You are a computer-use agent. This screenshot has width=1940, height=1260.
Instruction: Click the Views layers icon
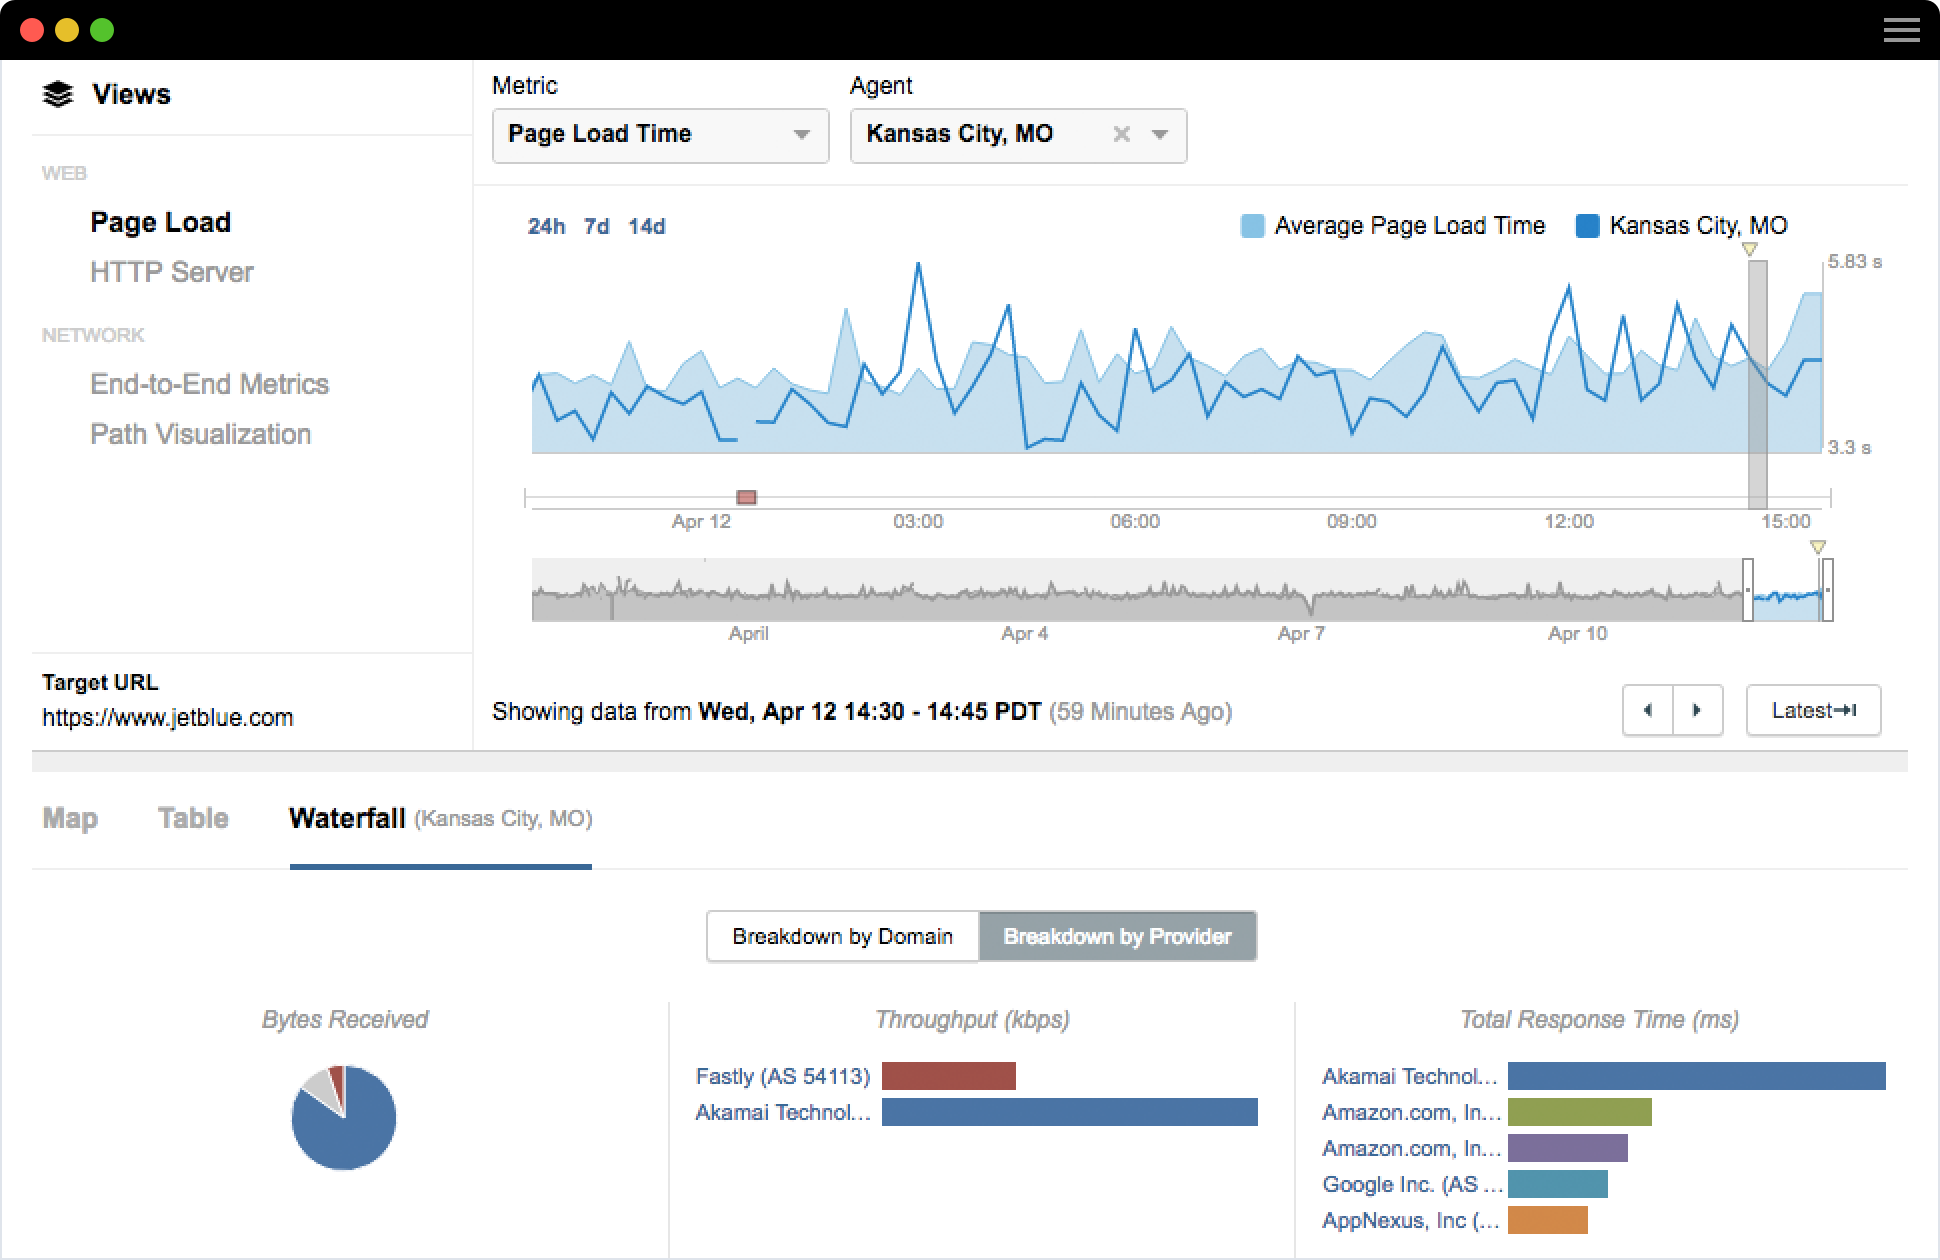(58, 94)
